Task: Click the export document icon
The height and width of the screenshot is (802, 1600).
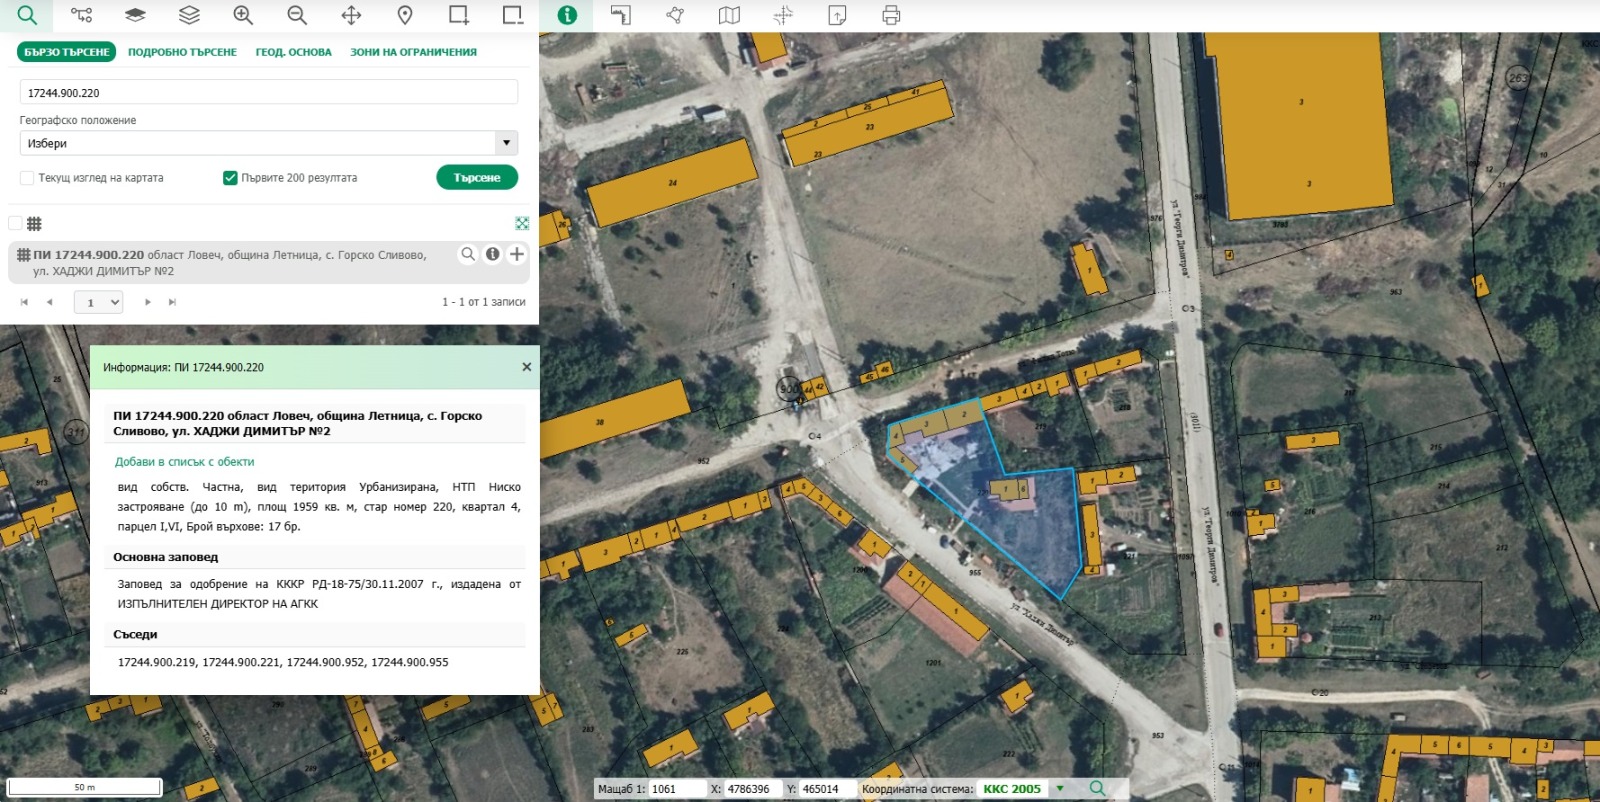Action: click(837, 15)
